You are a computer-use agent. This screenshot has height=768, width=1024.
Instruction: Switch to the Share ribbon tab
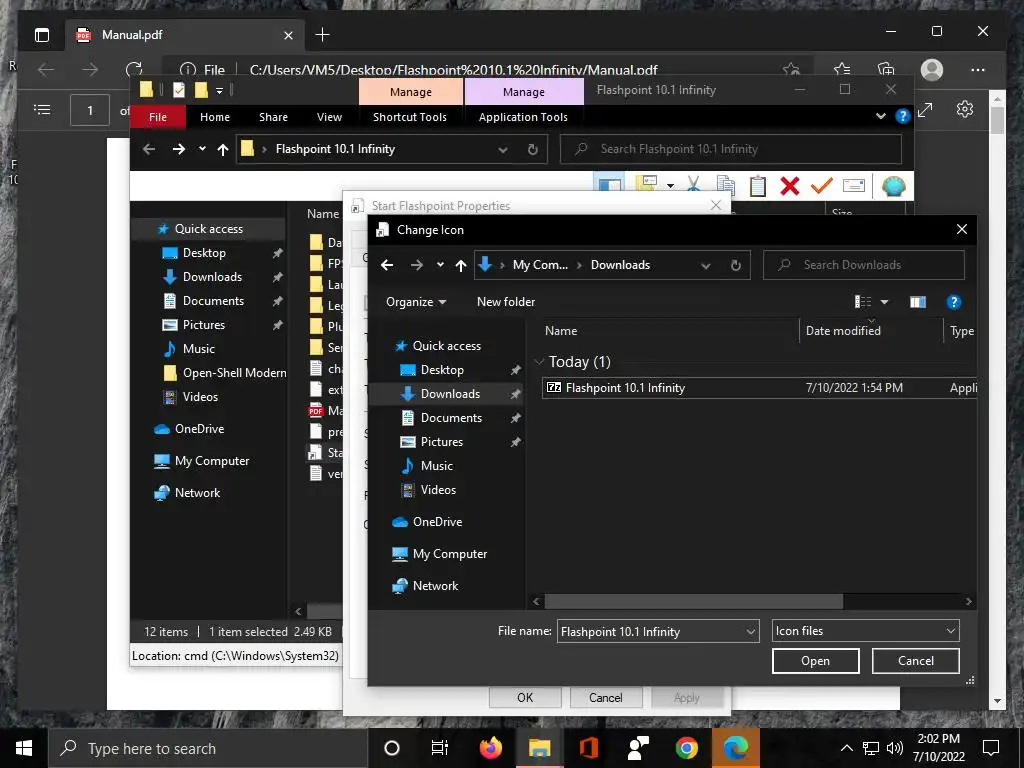[x=273, y=117]
